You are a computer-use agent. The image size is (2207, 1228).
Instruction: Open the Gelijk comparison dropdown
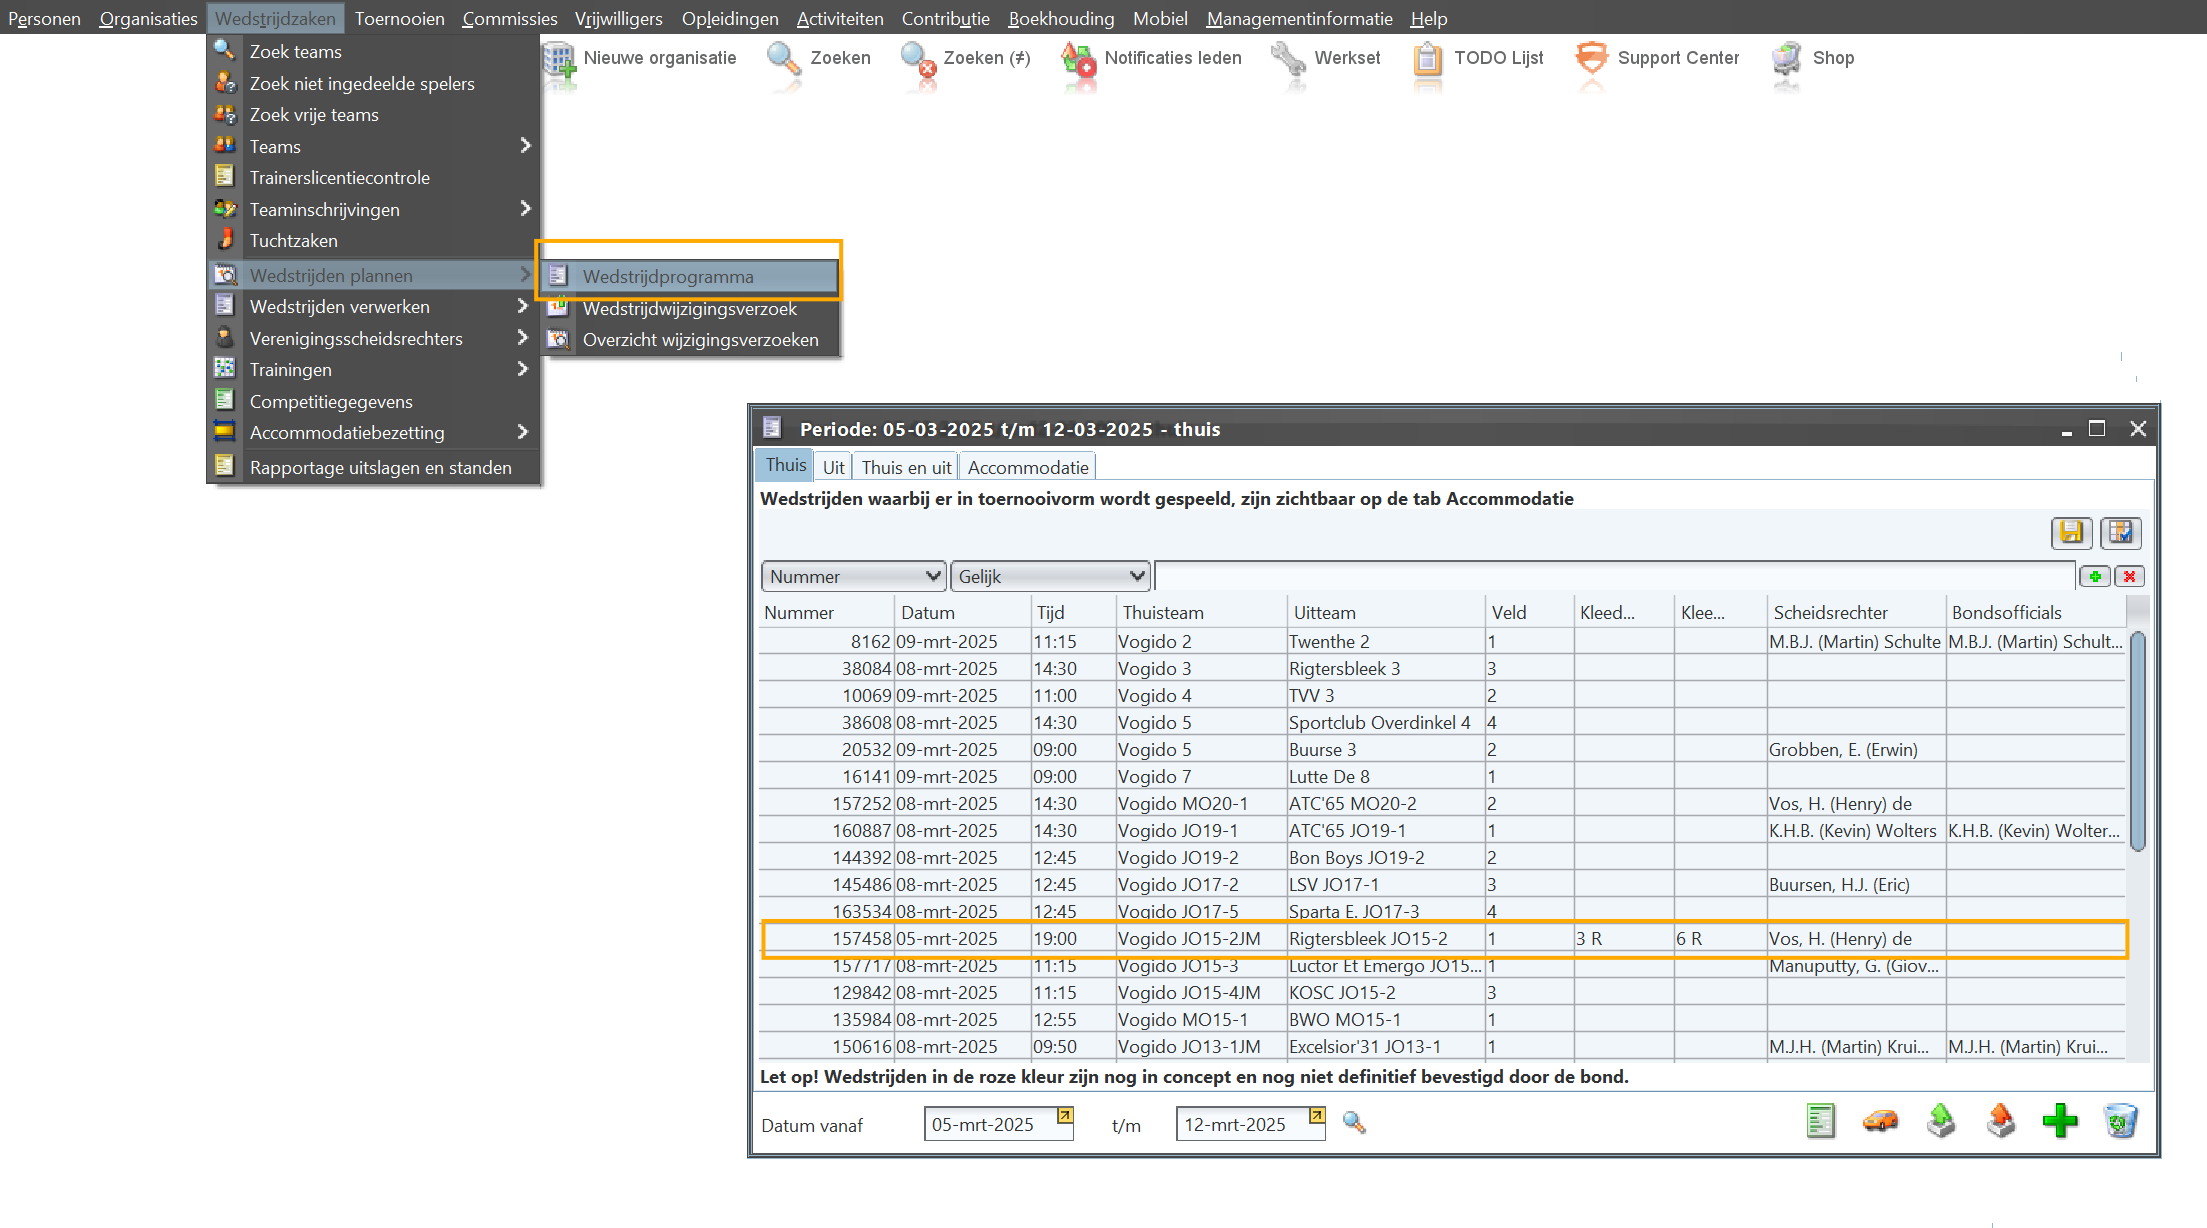[x=1049, y=577]
